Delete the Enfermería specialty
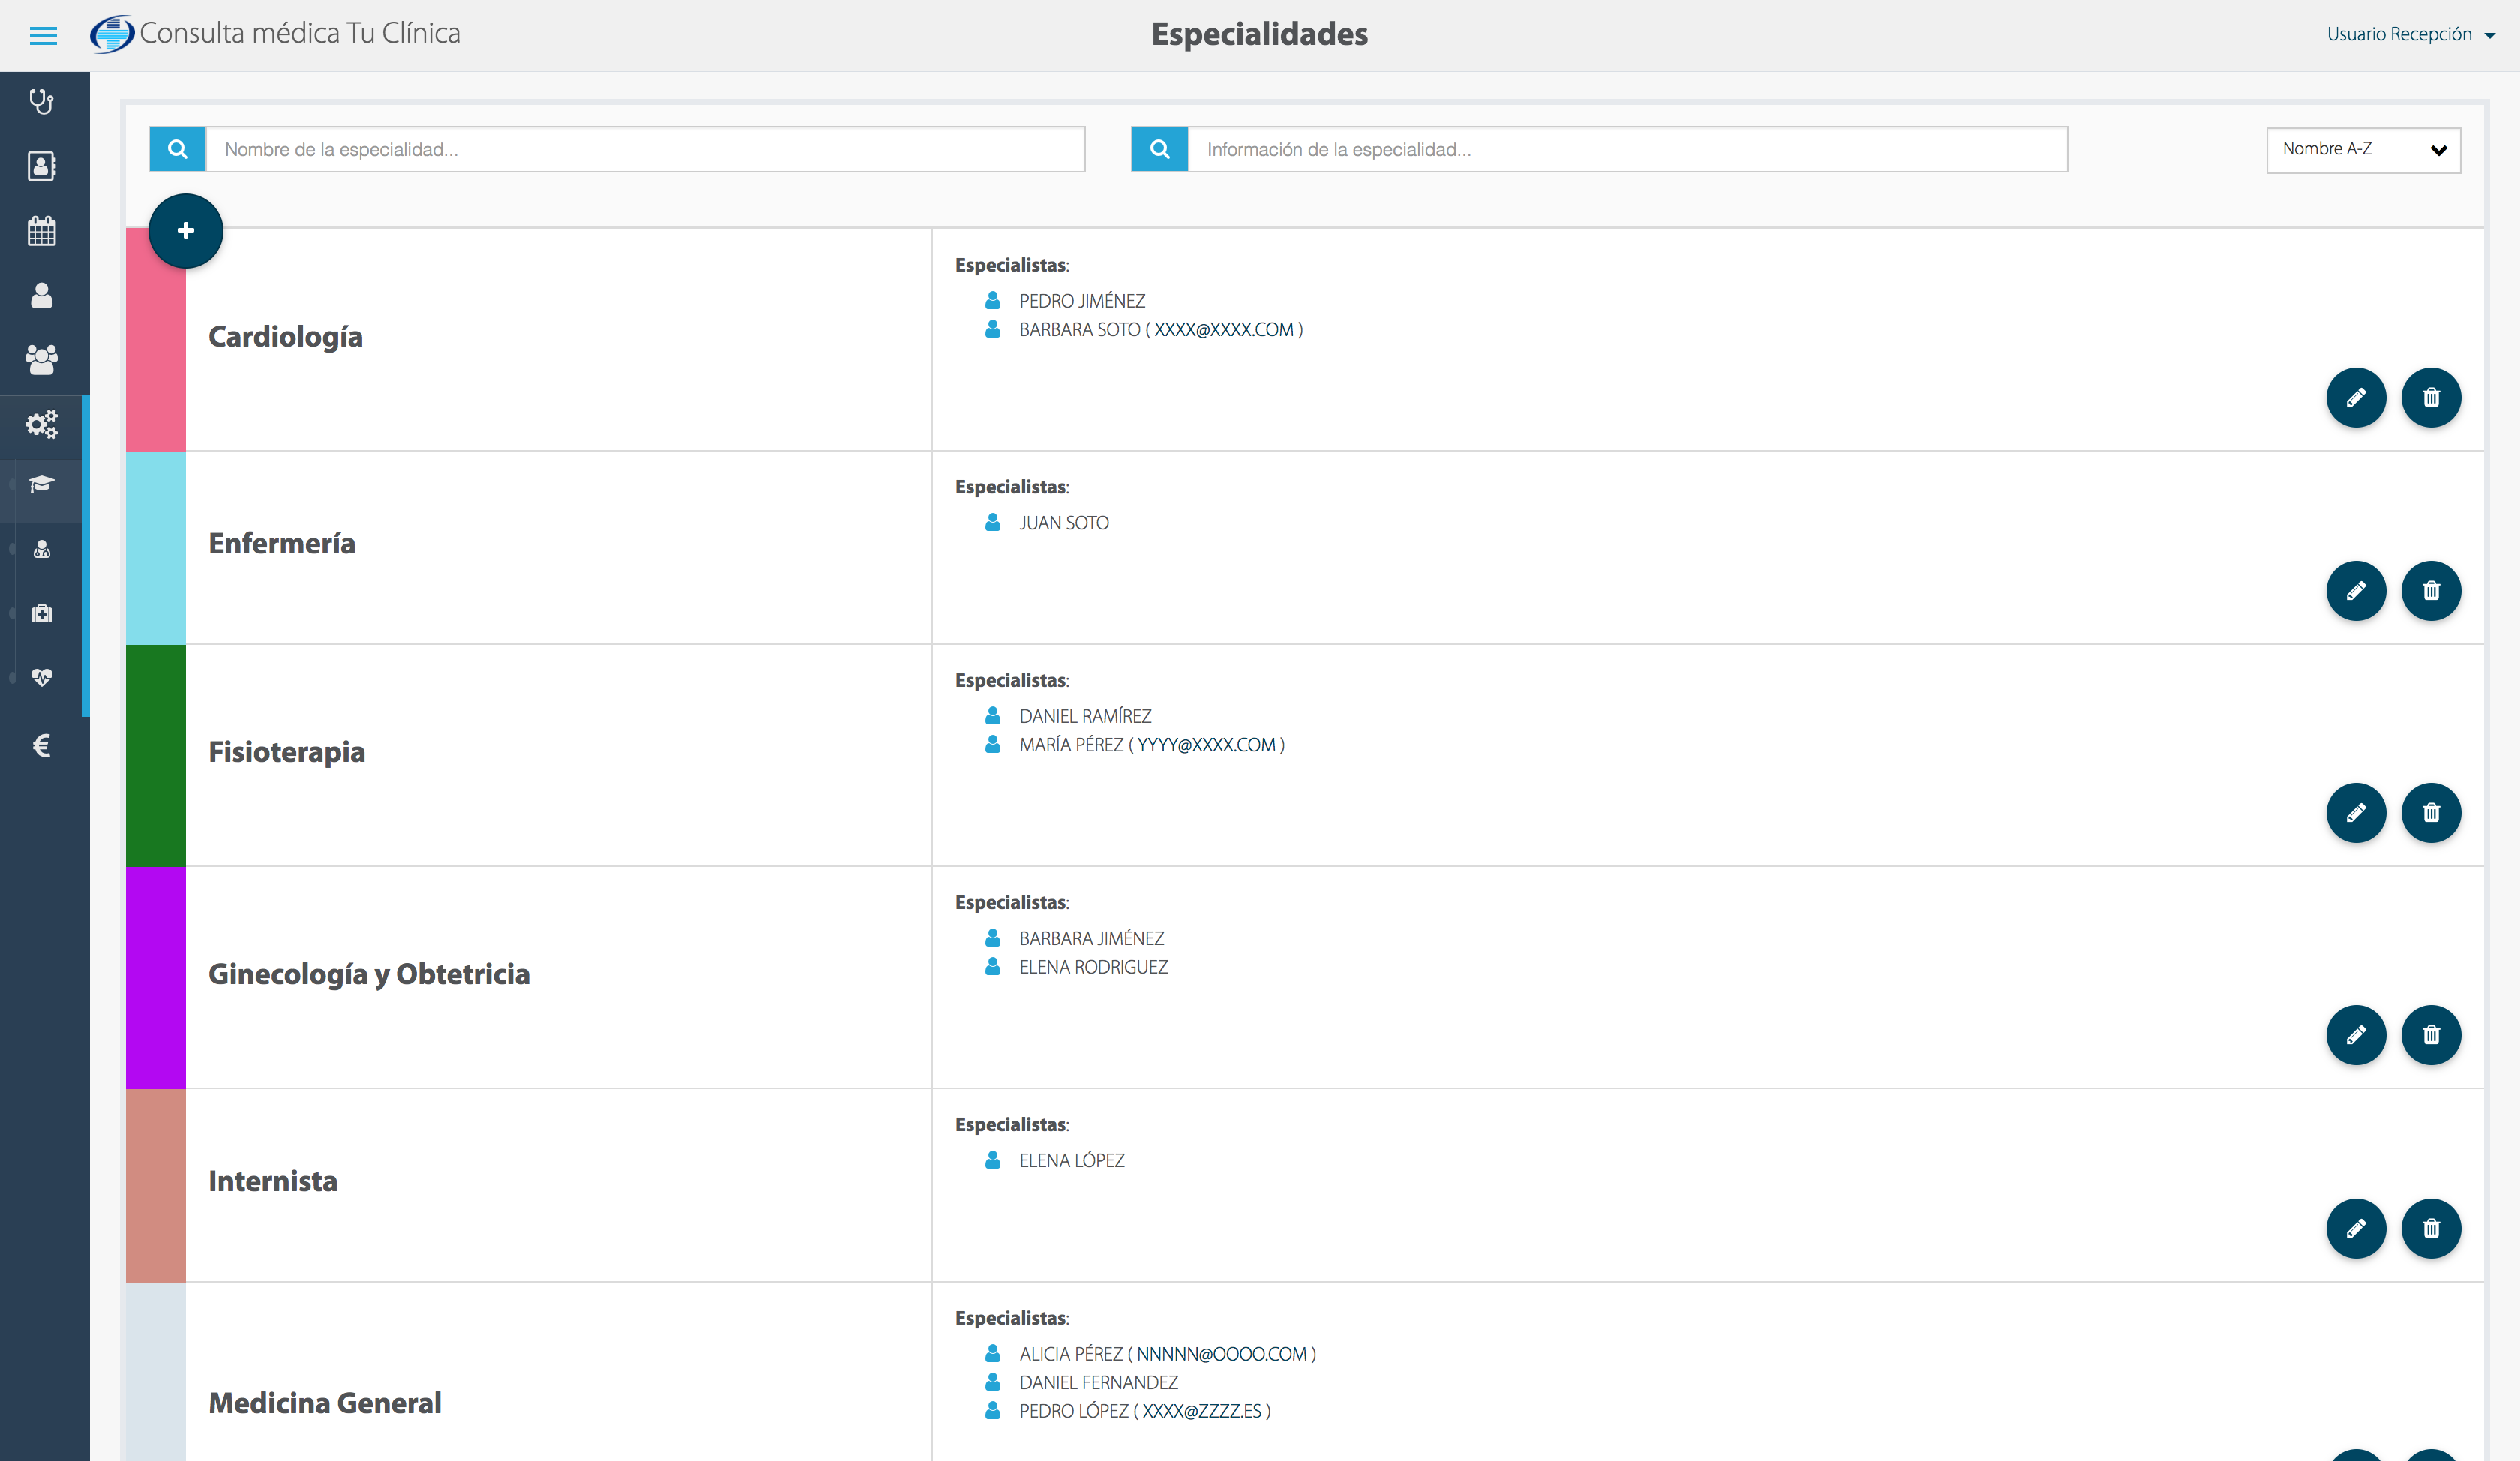 pos(2430,591)
